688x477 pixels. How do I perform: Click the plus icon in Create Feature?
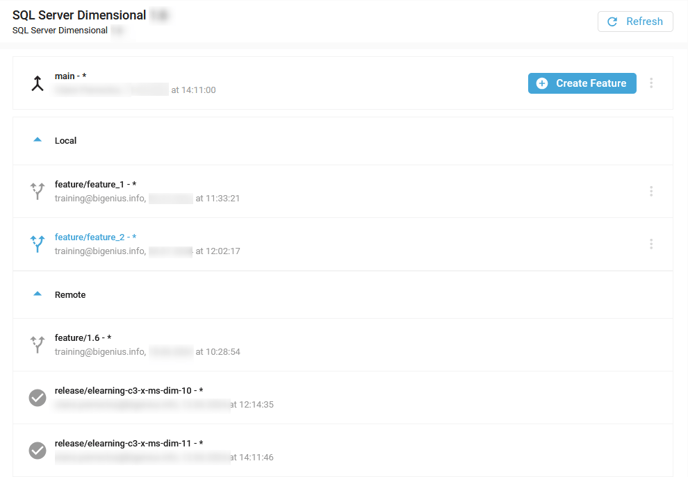(542, 83)
